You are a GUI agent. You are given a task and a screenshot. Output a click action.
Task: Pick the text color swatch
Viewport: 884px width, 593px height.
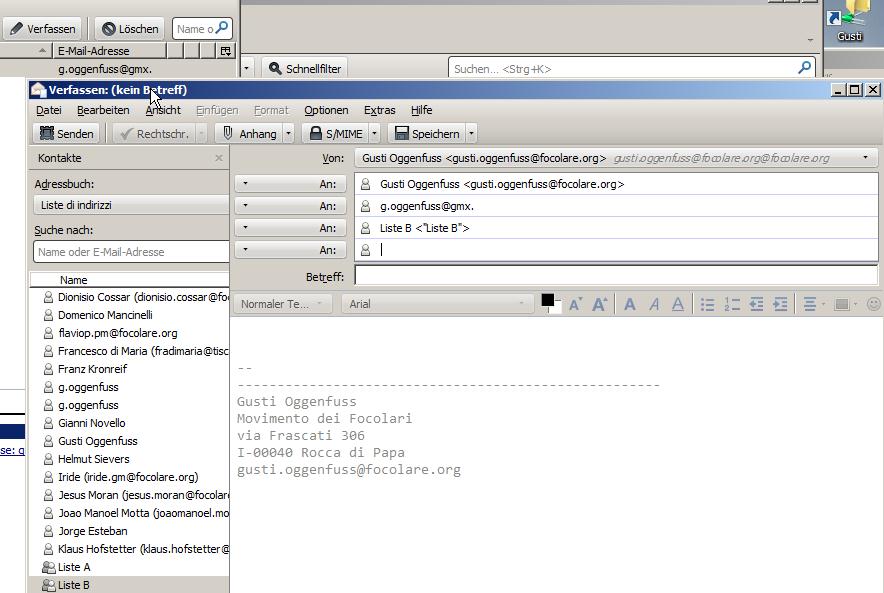[547, 300]
